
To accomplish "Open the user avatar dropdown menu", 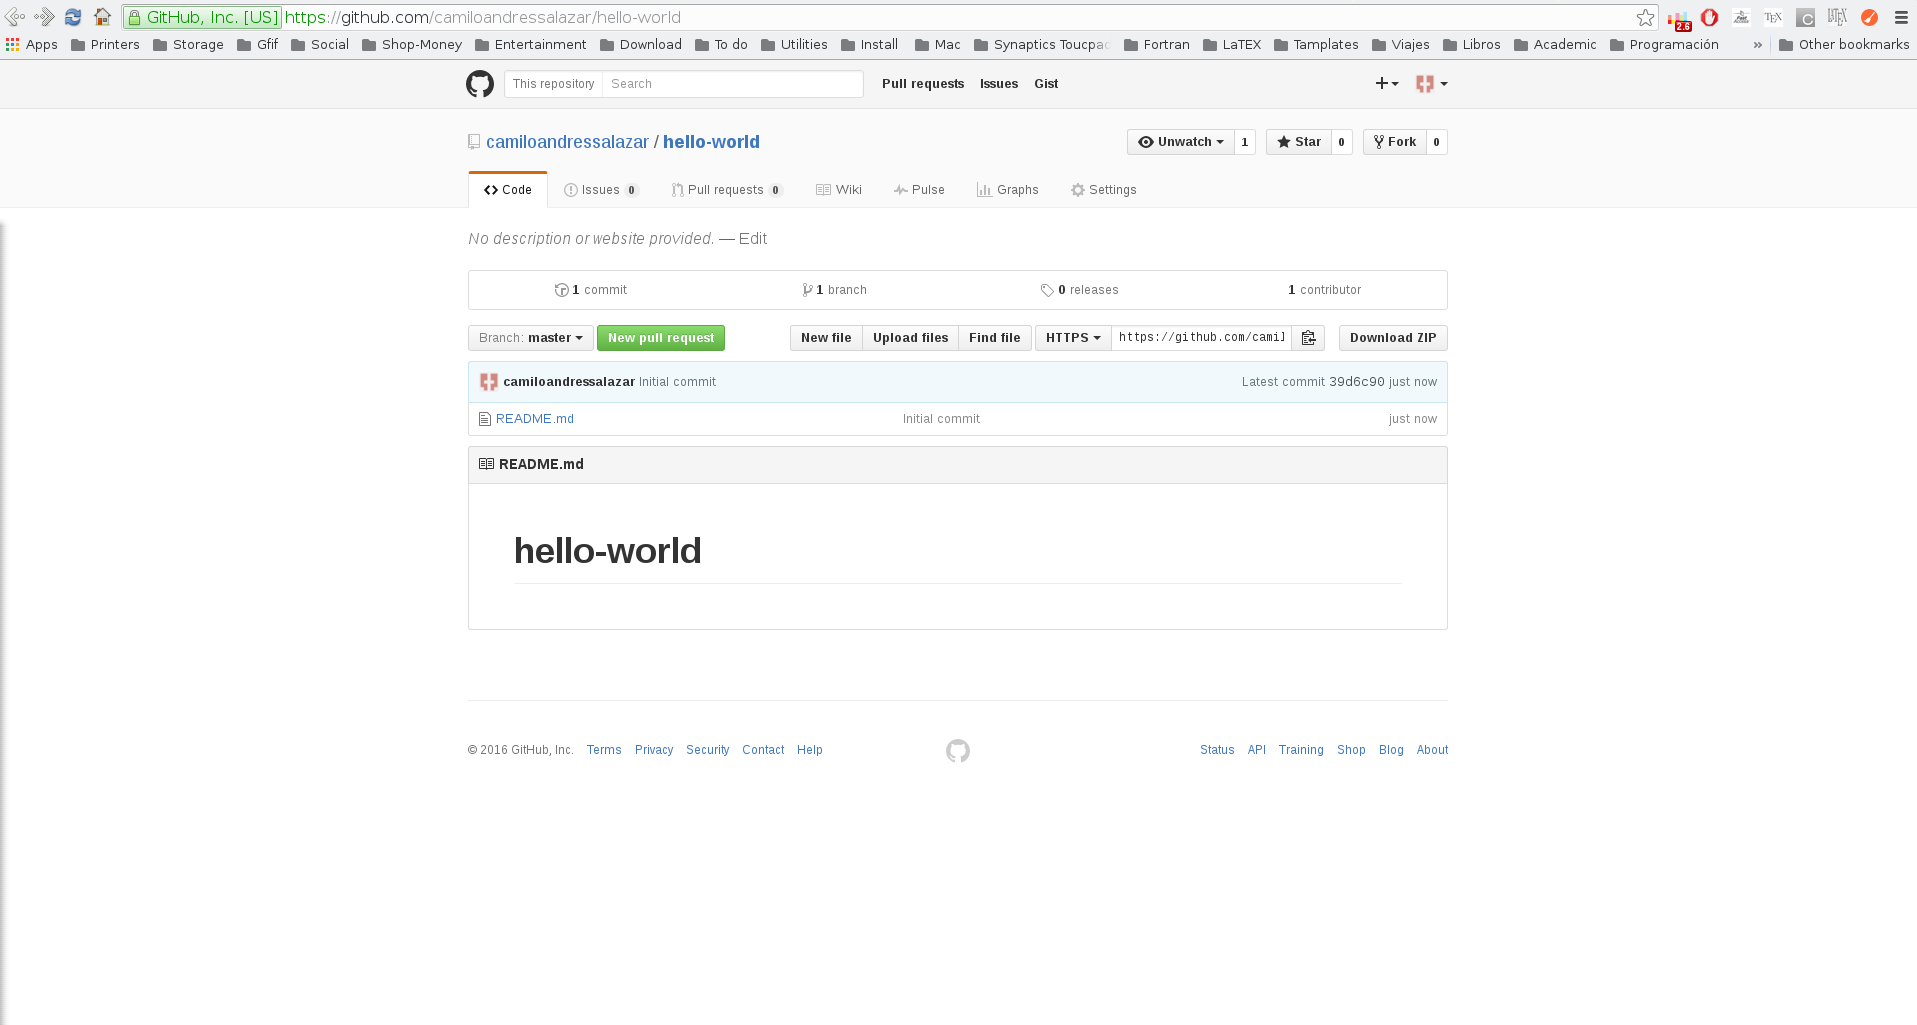I will pos(1432,84).
